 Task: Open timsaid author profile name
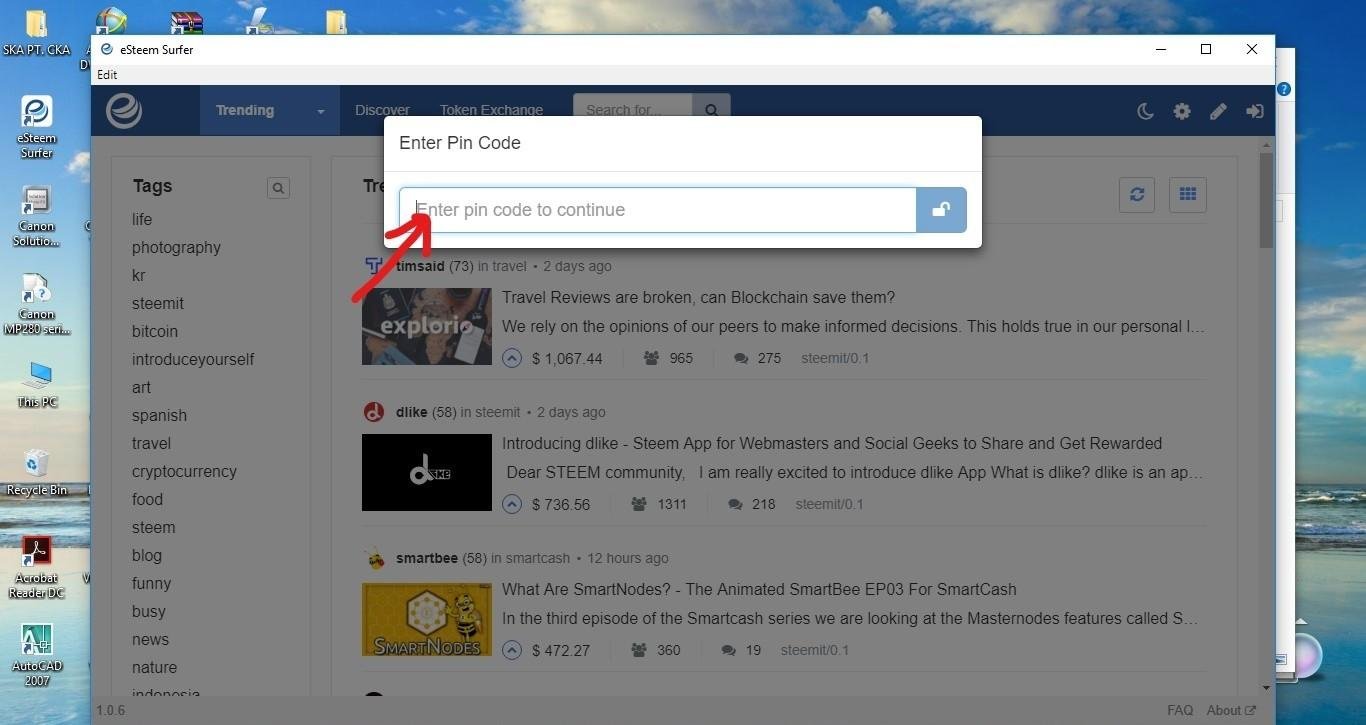[420, 266]
